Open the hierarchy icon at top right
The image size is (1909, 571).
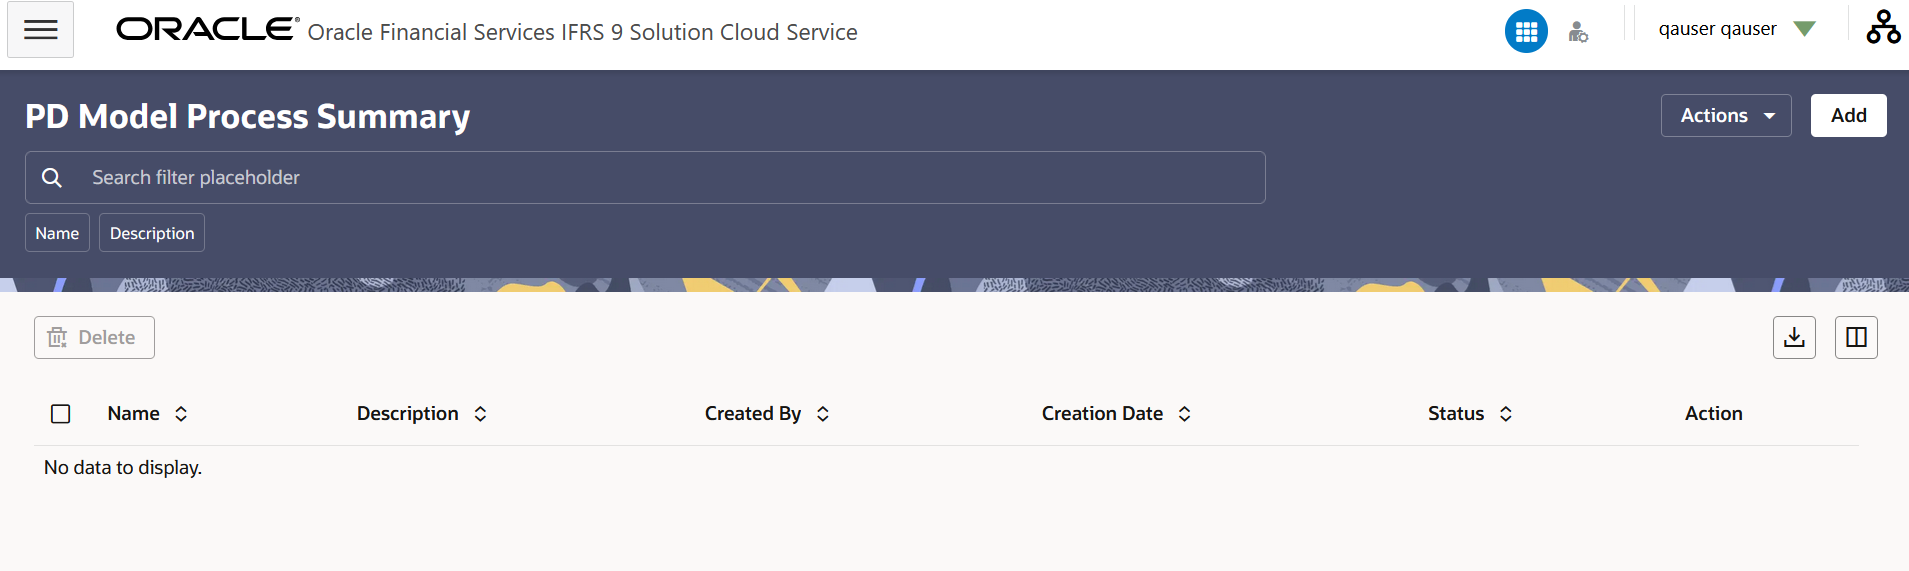(1883, 27)
